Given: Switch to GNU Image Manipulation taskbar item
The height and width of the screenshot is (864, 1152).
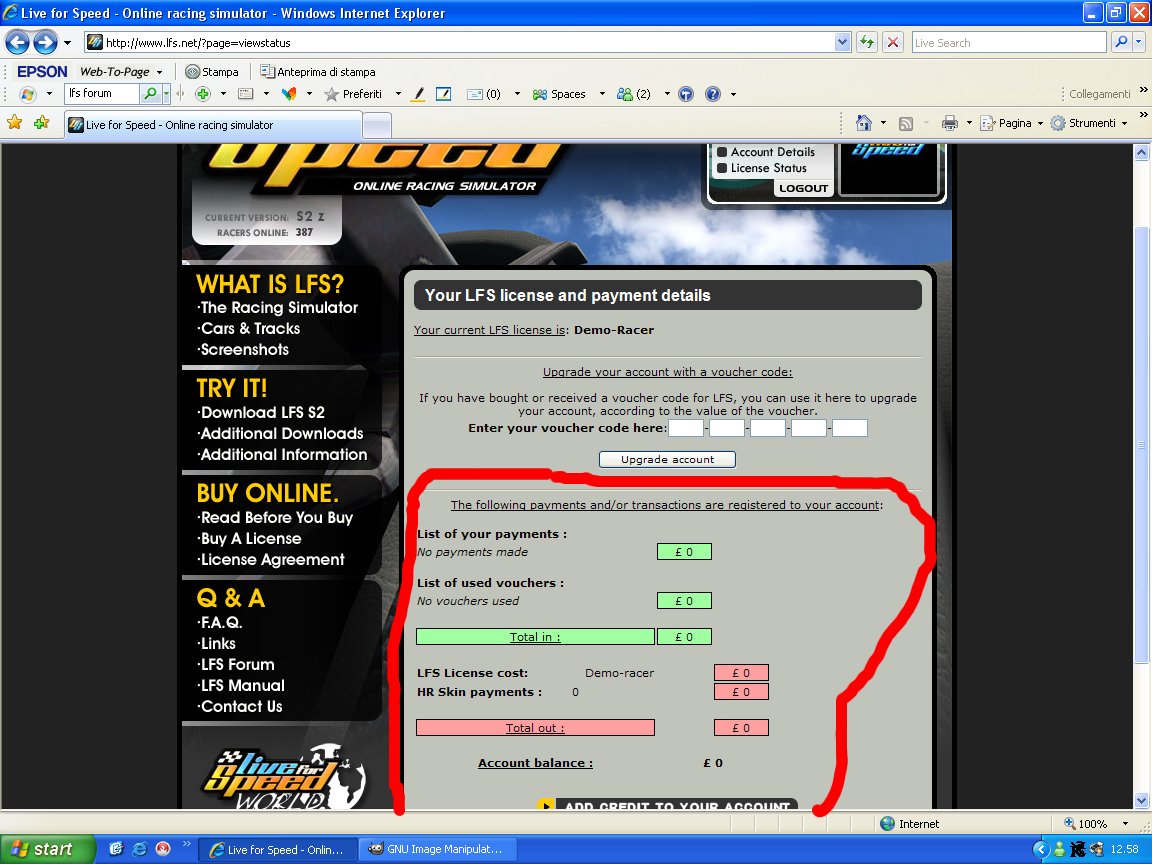Looking at the screenshot, I should click(x=436, y=849).
